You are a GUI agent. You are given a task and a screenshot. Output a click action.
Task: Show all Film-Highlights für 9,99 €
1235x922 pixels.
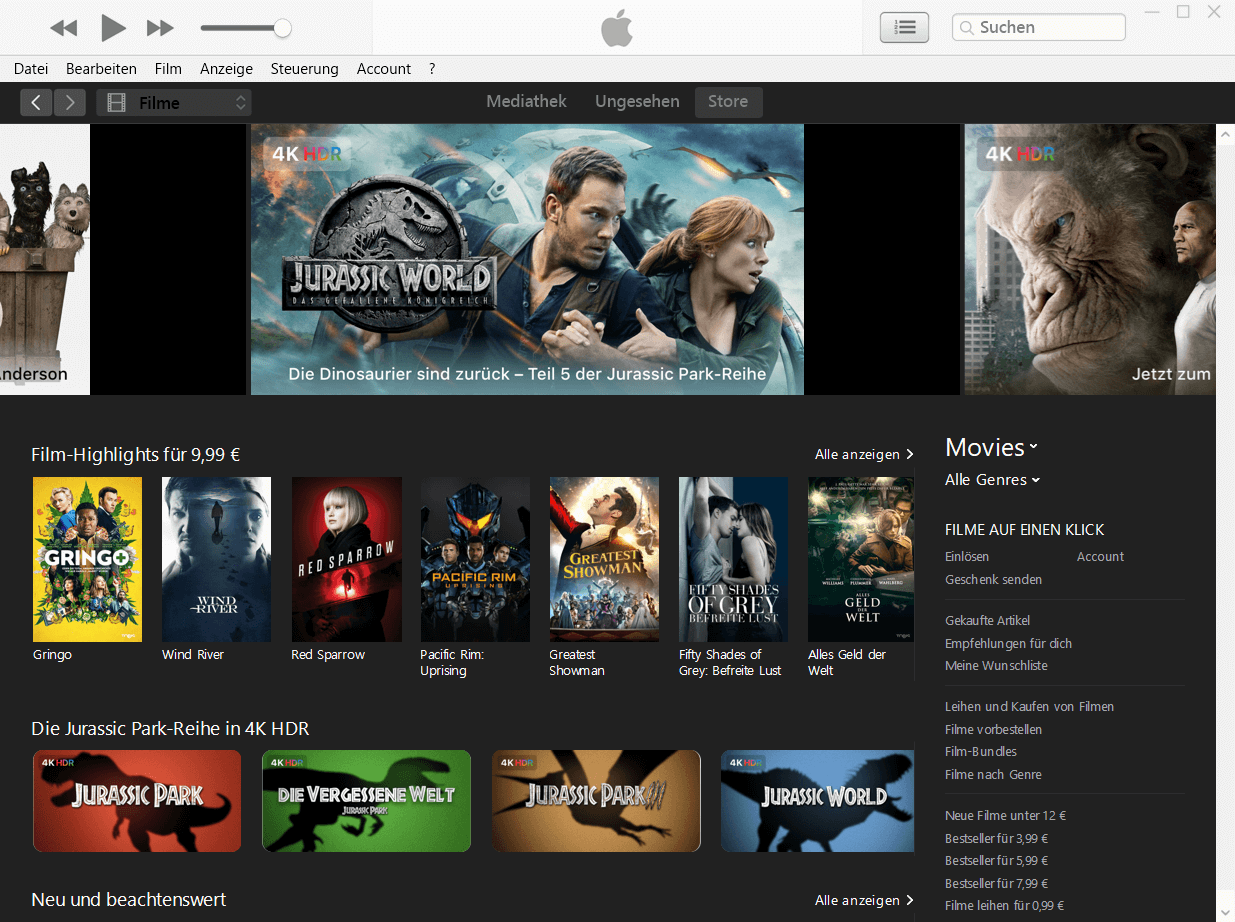click(x=864, y=454)
